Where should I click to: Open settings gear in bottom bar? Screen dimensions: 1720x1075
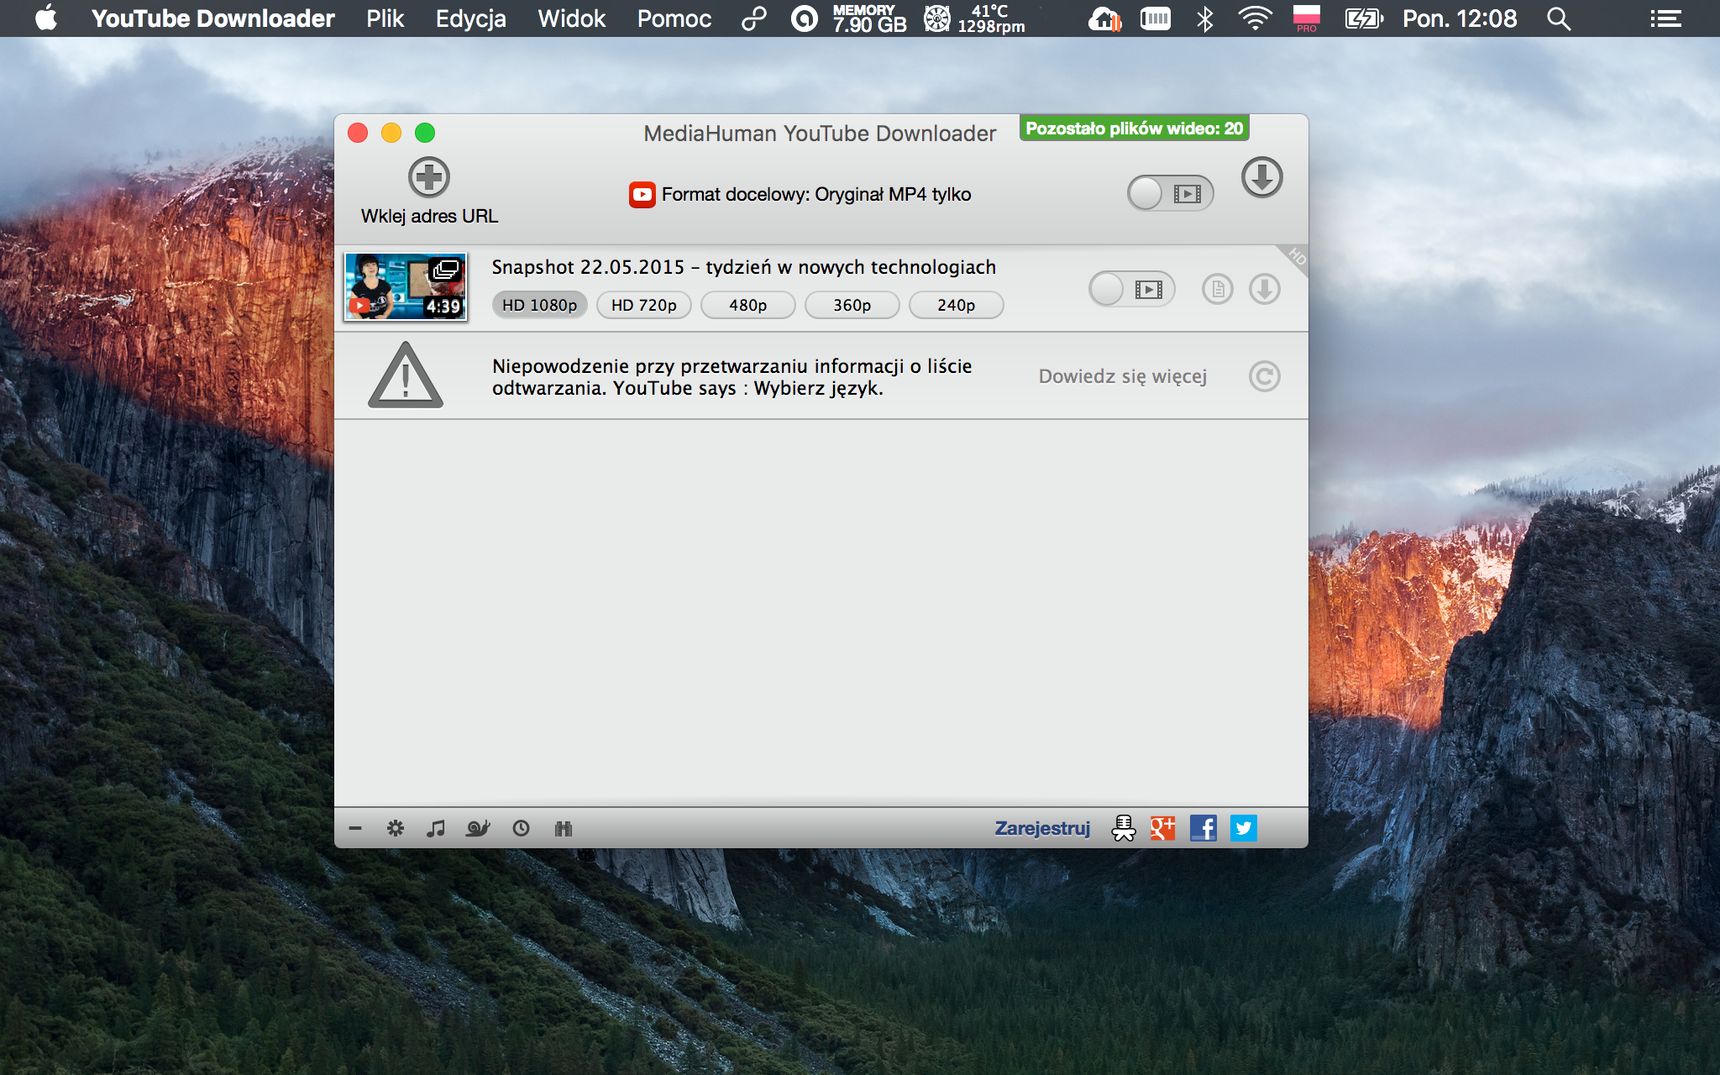click(x=395, y=828)
